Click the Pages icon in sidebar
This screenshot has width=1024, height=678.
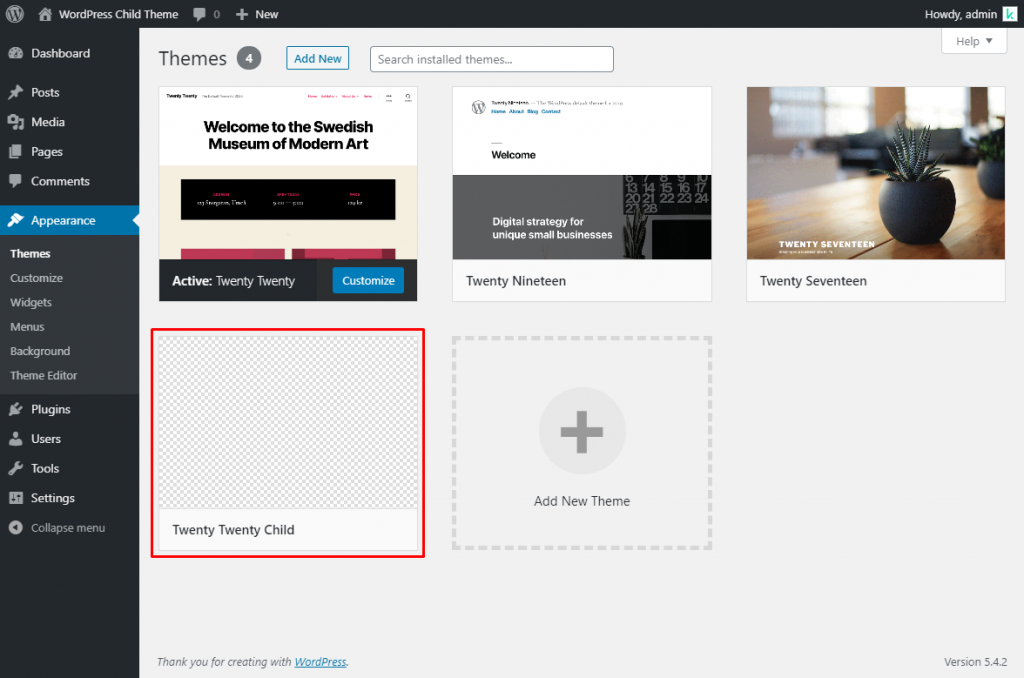(16, 152)
